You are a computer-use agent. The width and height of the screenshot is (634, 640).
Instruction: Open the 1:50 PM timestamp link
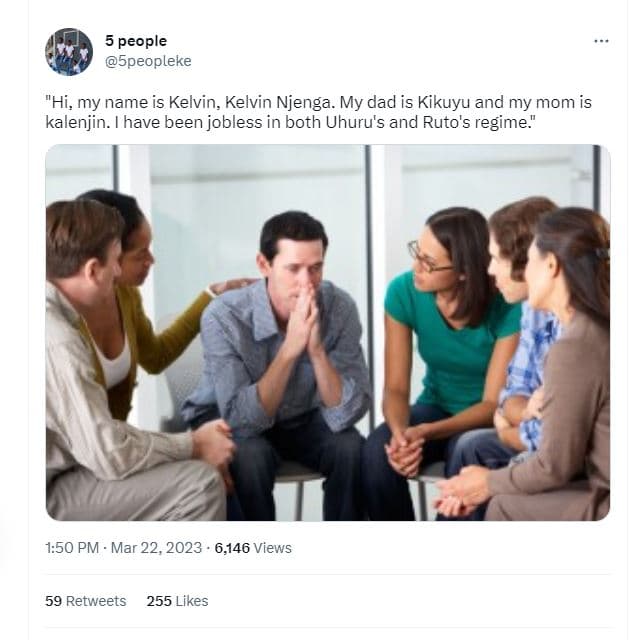point(72,548)
